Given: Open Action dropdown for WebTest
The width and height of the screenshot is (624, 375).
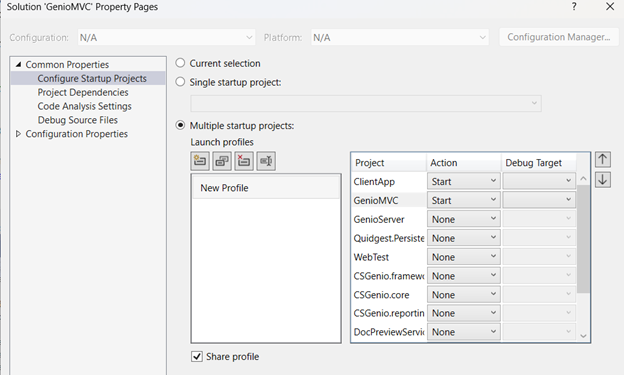Looking at the screenshot, I should (x=463, y=257).
